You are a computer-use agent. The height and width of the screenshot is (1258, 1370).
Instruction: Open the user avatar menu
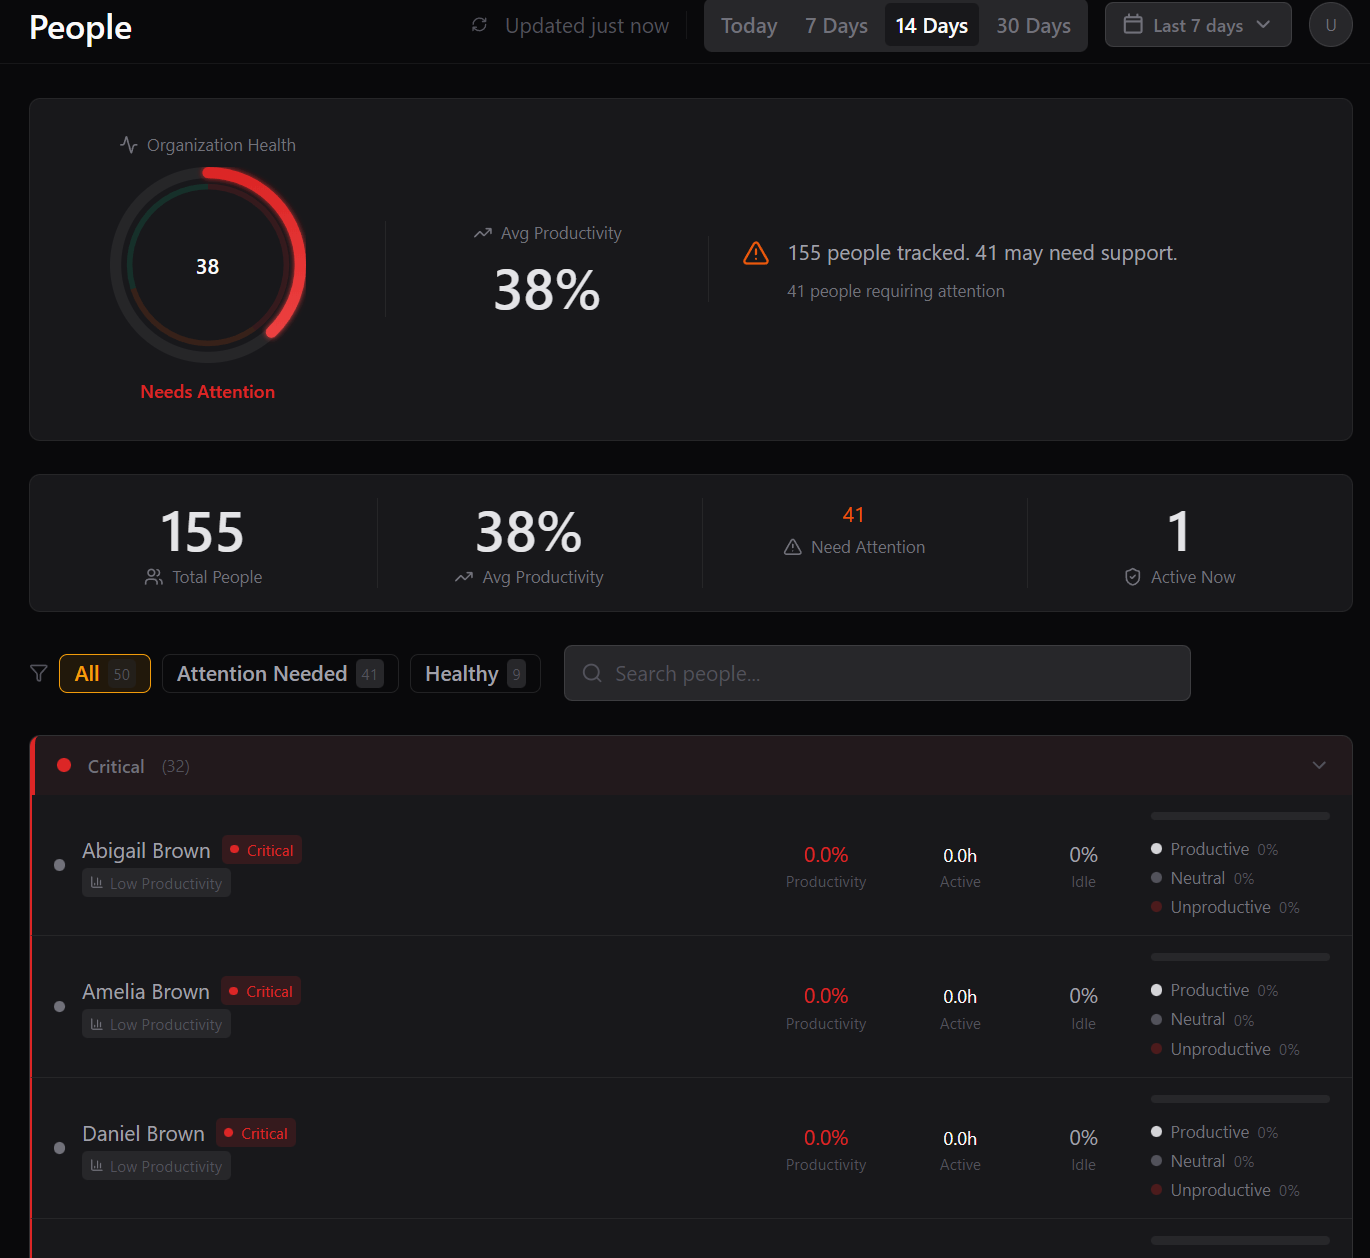click(1330, 25)
